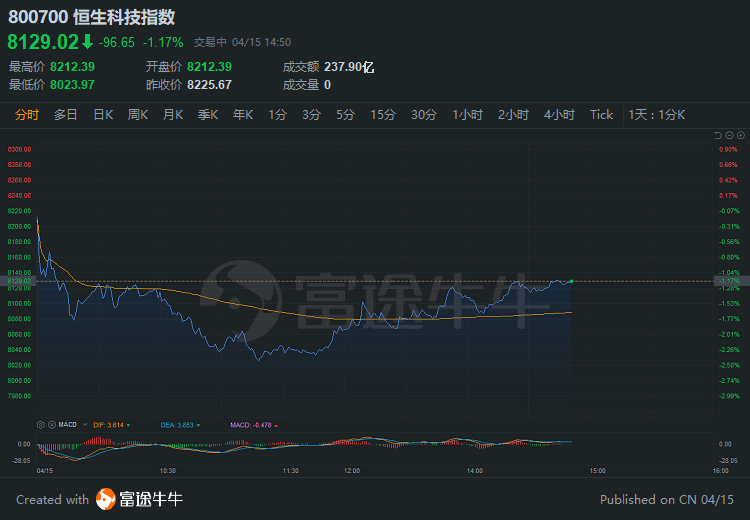Expand the MACD indicator dropdown chevron

click(85, 425)
